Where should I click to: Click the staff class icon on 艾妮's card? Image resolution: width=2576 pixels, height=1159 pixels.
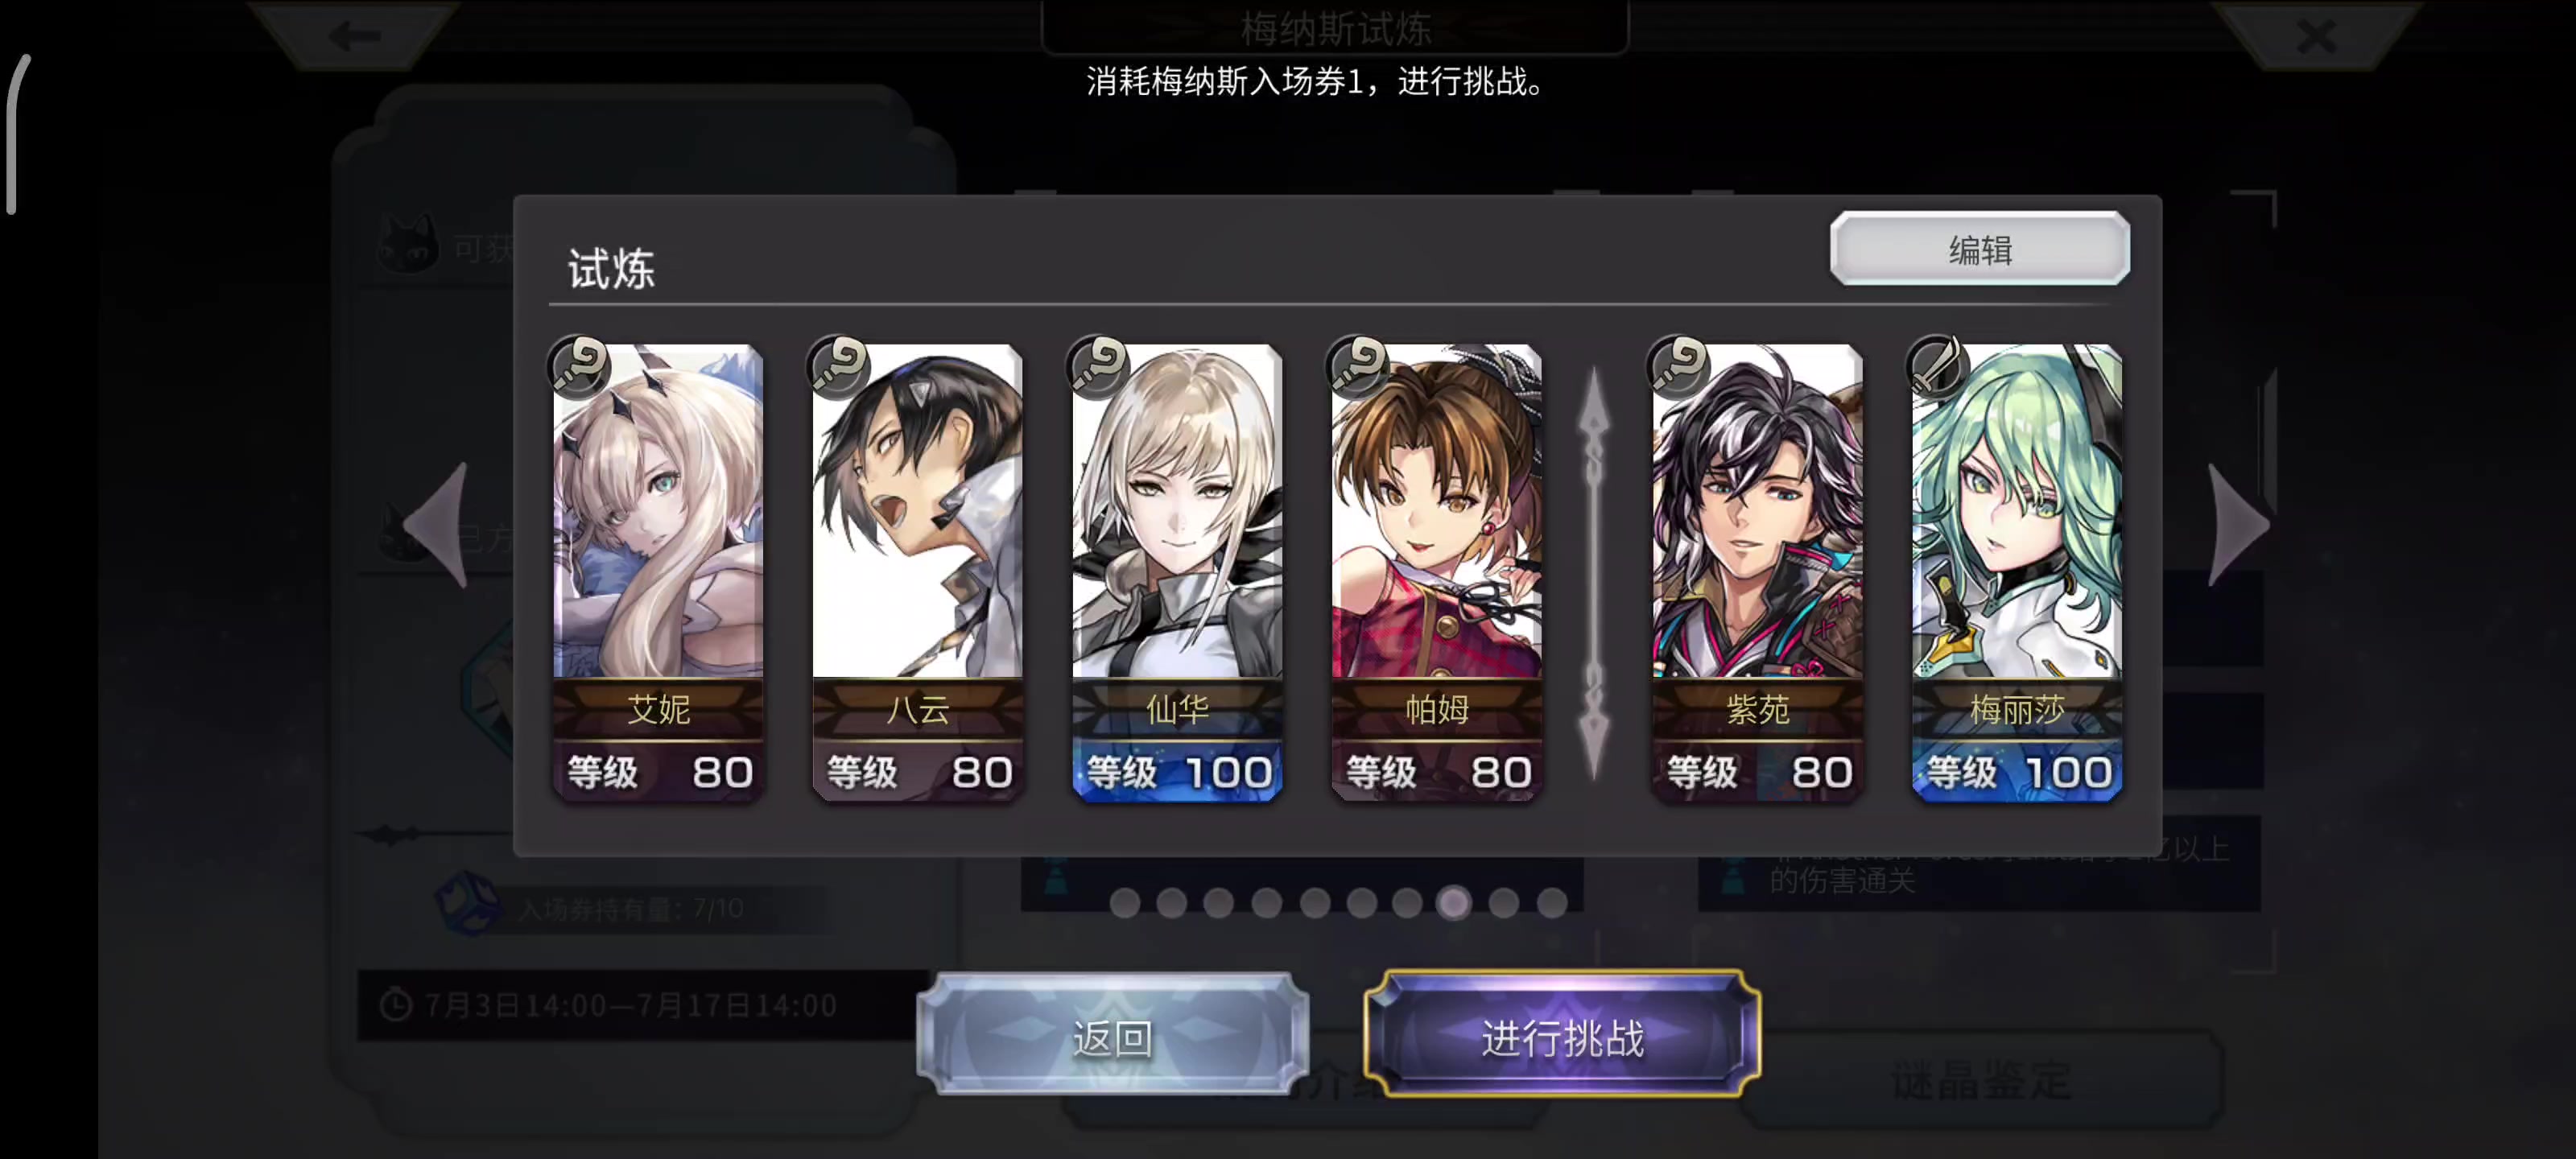579,366
